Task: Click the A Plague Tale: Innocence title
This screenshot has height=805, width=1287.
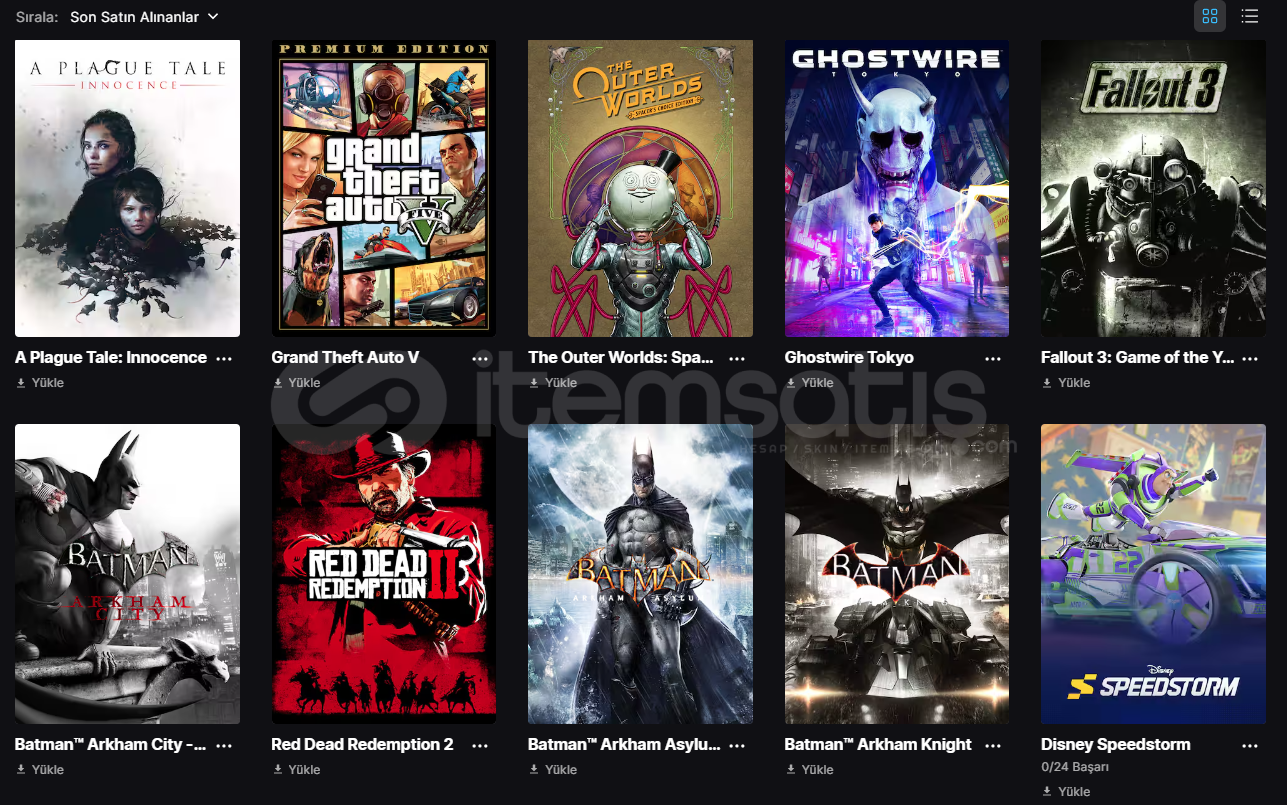Action: (x=111, y=358)
